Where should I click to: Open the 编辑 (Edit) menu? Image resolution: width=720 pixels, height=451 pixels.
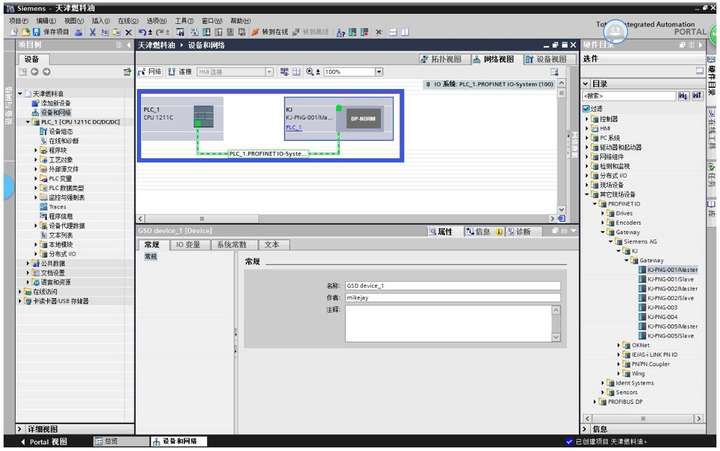[x=46, y=21]
